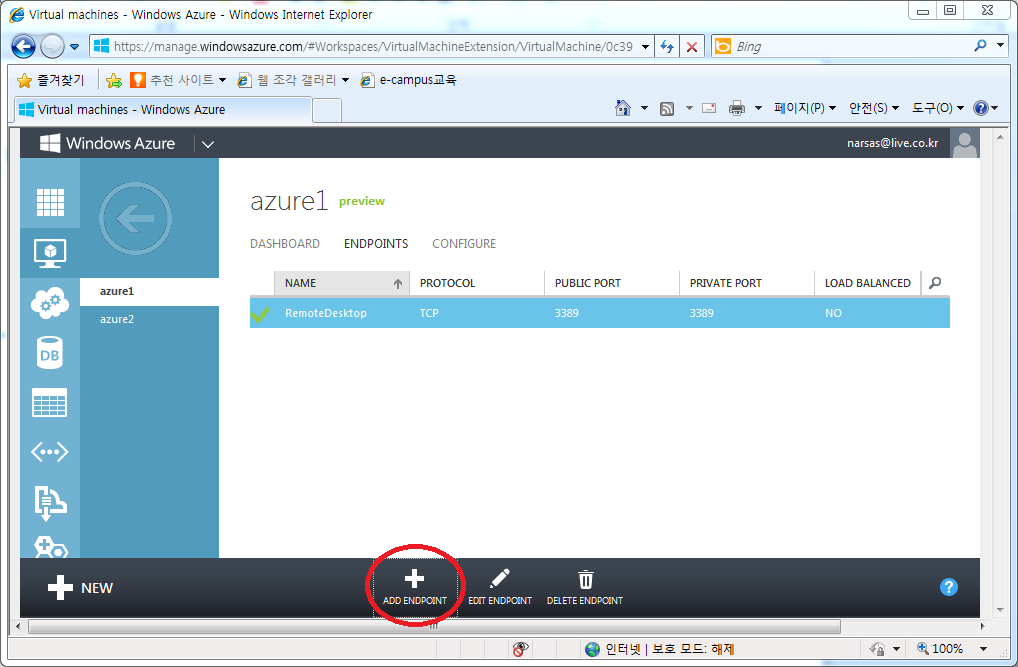Image resolution: width=1018 pixels, height=667 pixels.
Task: Click the read mail icon
Action: 709,108
